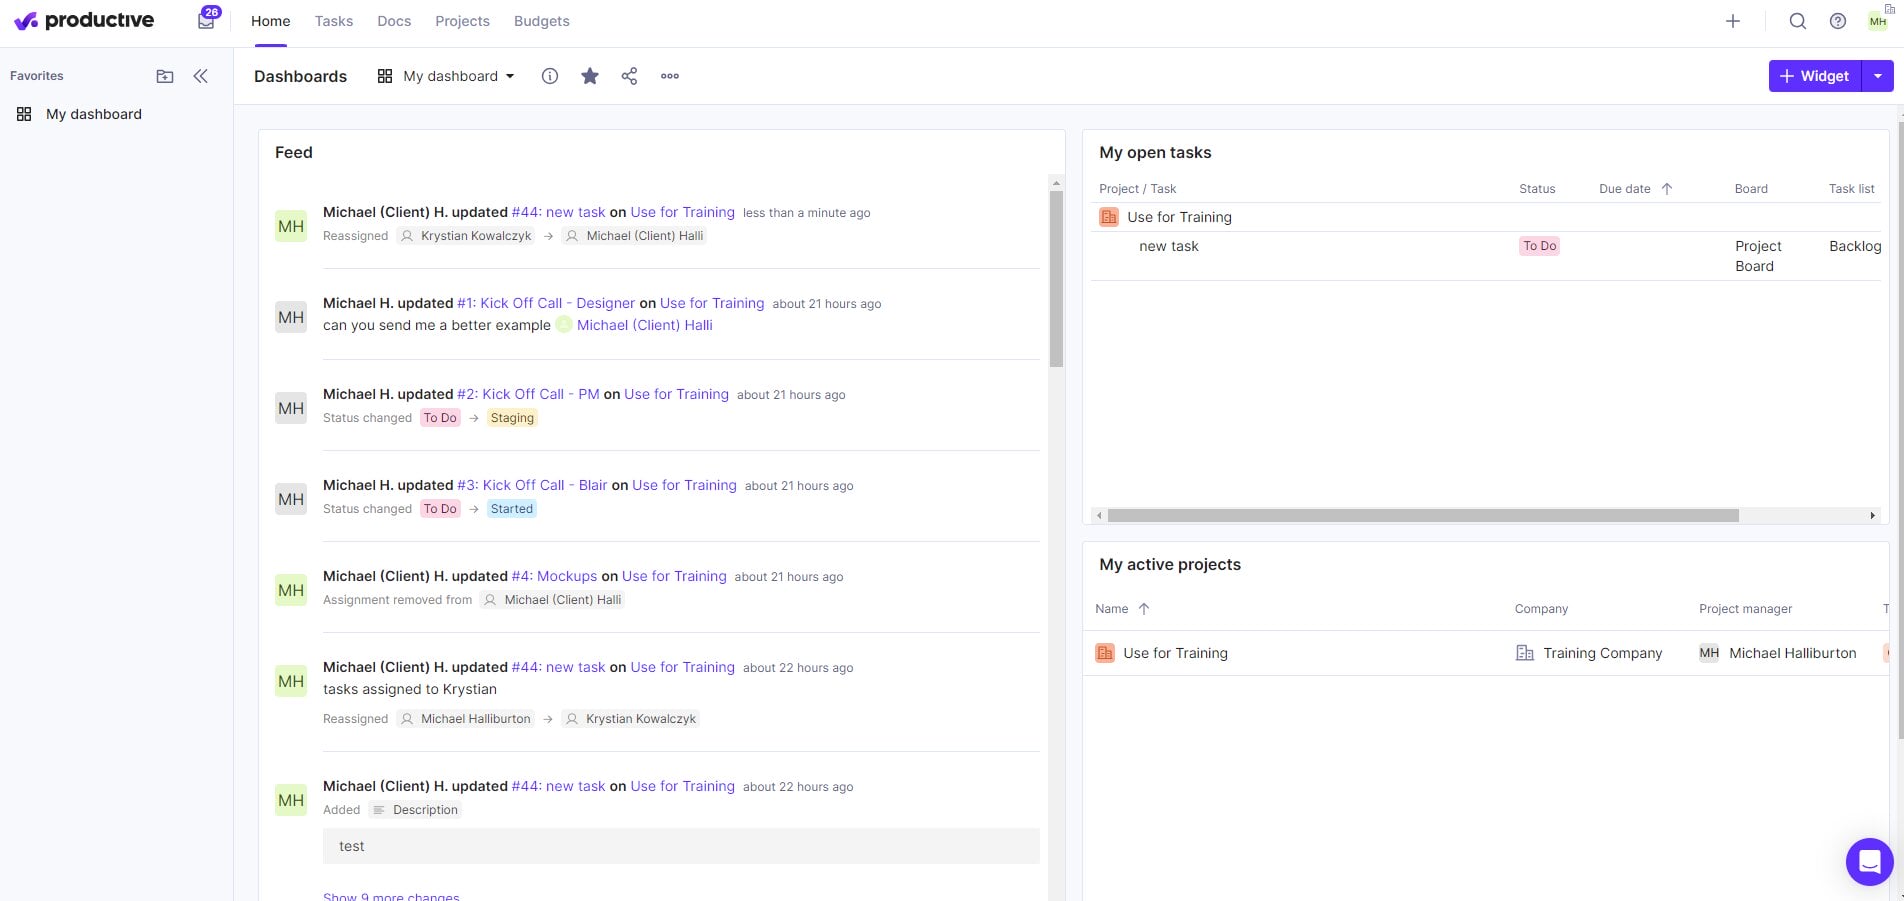
Task: Open the three-dot more options menu
Action: tap(670, 76)
